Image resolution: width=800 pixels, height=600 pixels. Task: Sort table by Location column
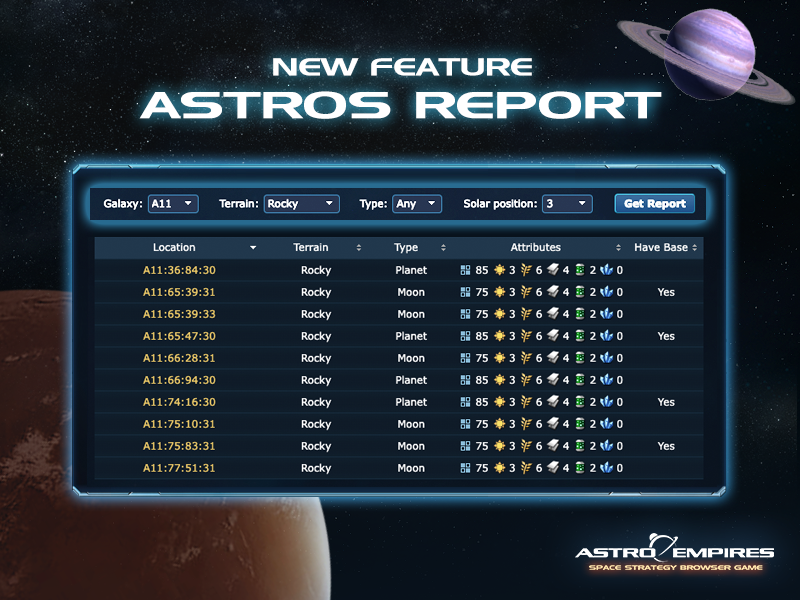click(x=174, y=247)
